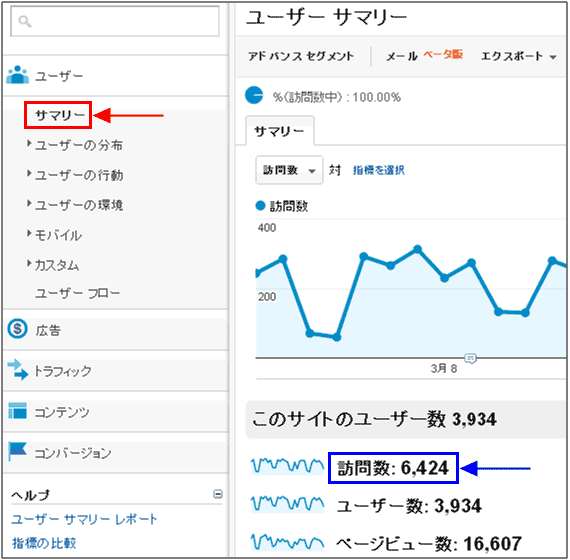
Task: Click the segment pie chart icon
Action: click(254, 95)
